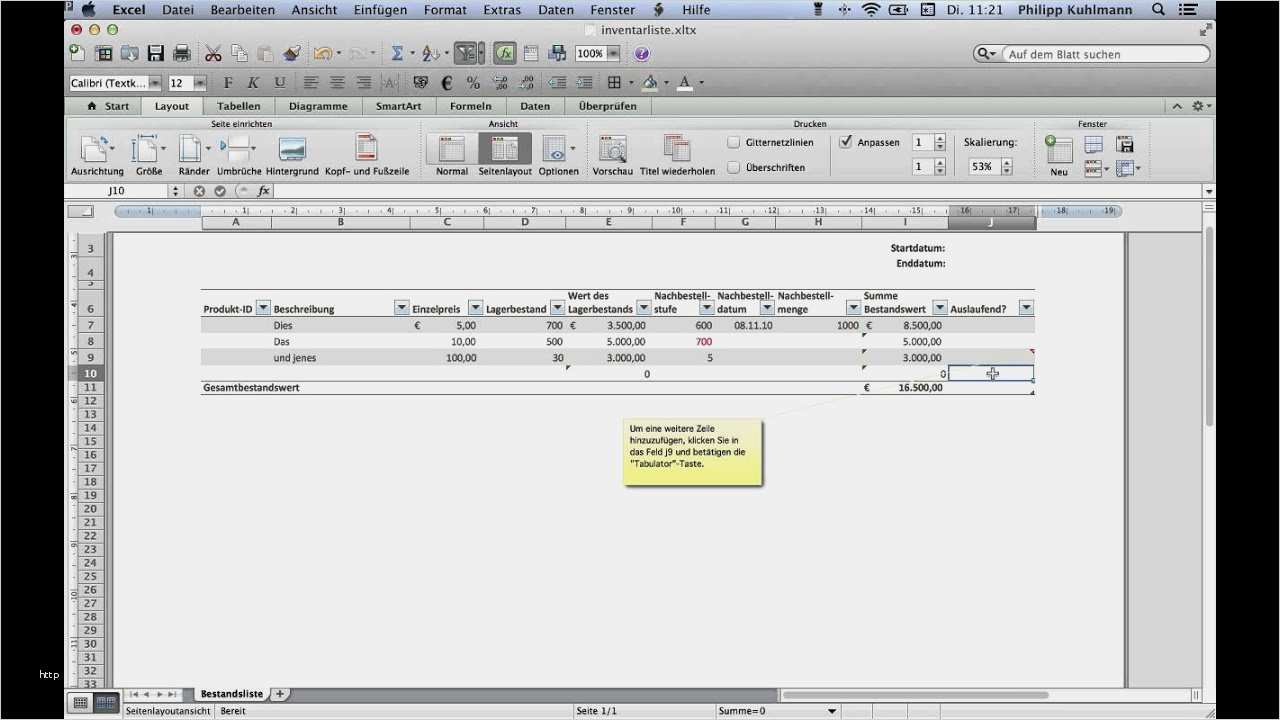Apply italic formatting with K button
Viewport: 1280px width, 720px height.
[254, 83]
